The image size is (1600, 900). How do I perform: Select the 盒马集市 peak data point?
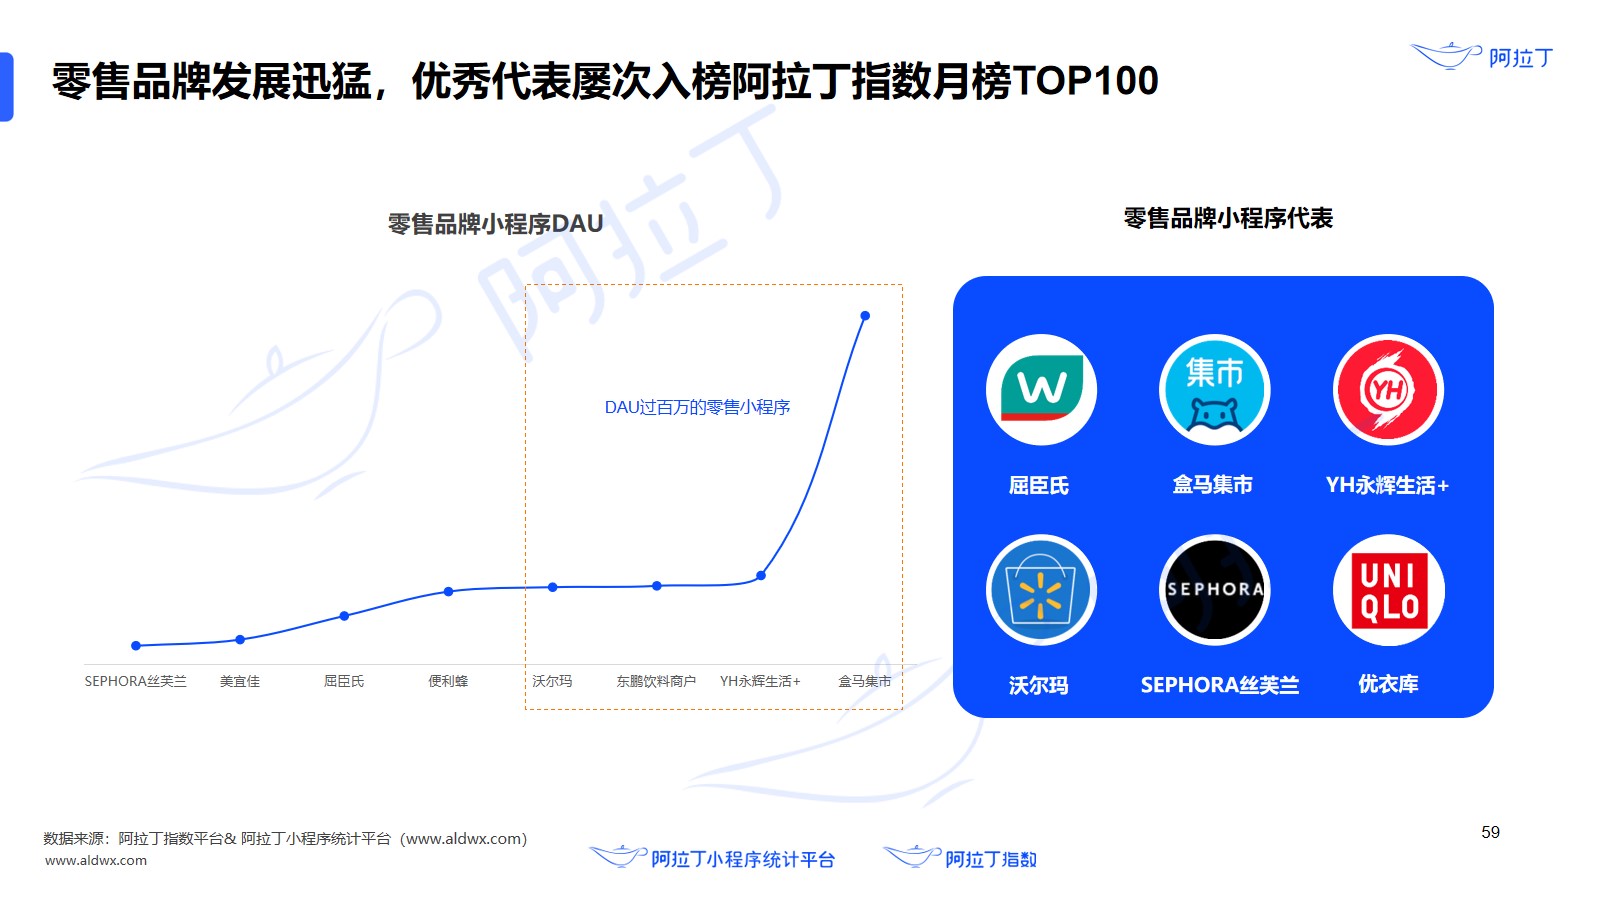pos(865,316)
